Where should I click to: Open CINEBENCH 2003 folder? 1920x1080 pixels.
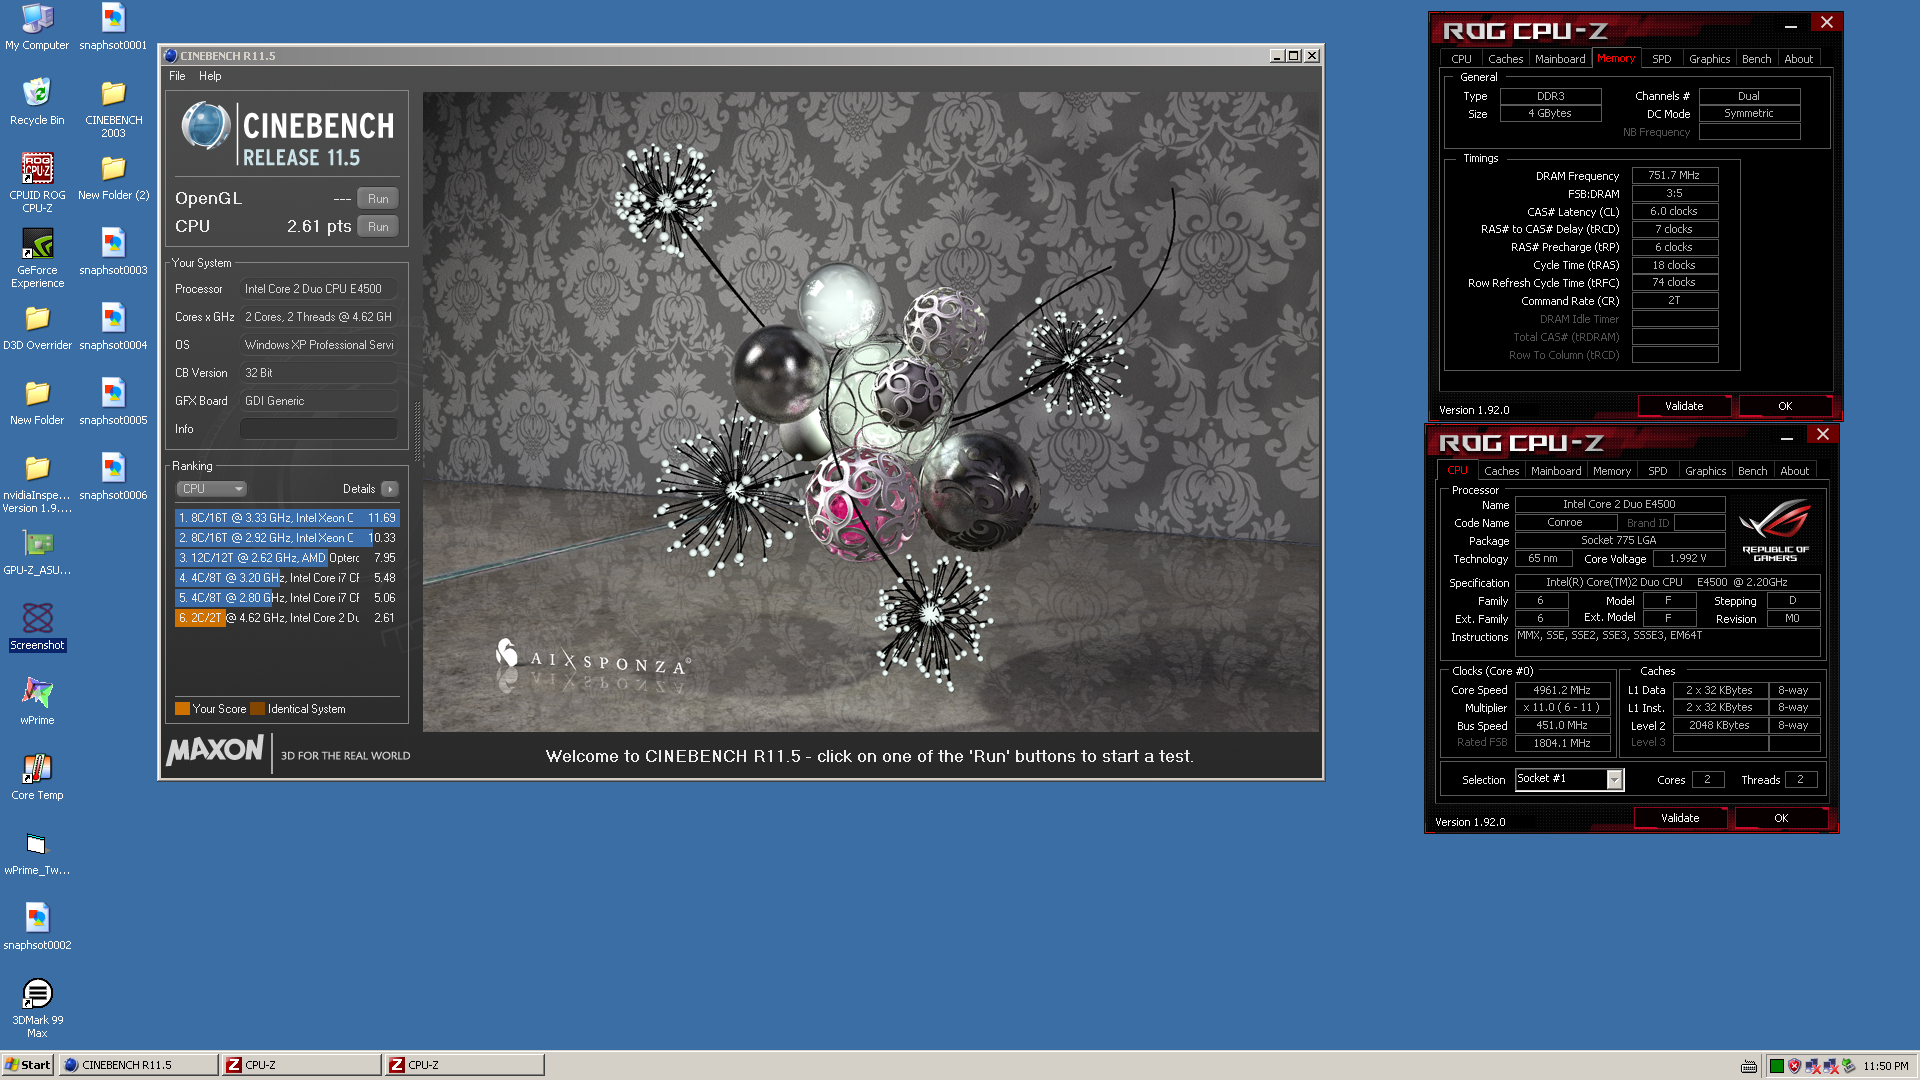113,107
